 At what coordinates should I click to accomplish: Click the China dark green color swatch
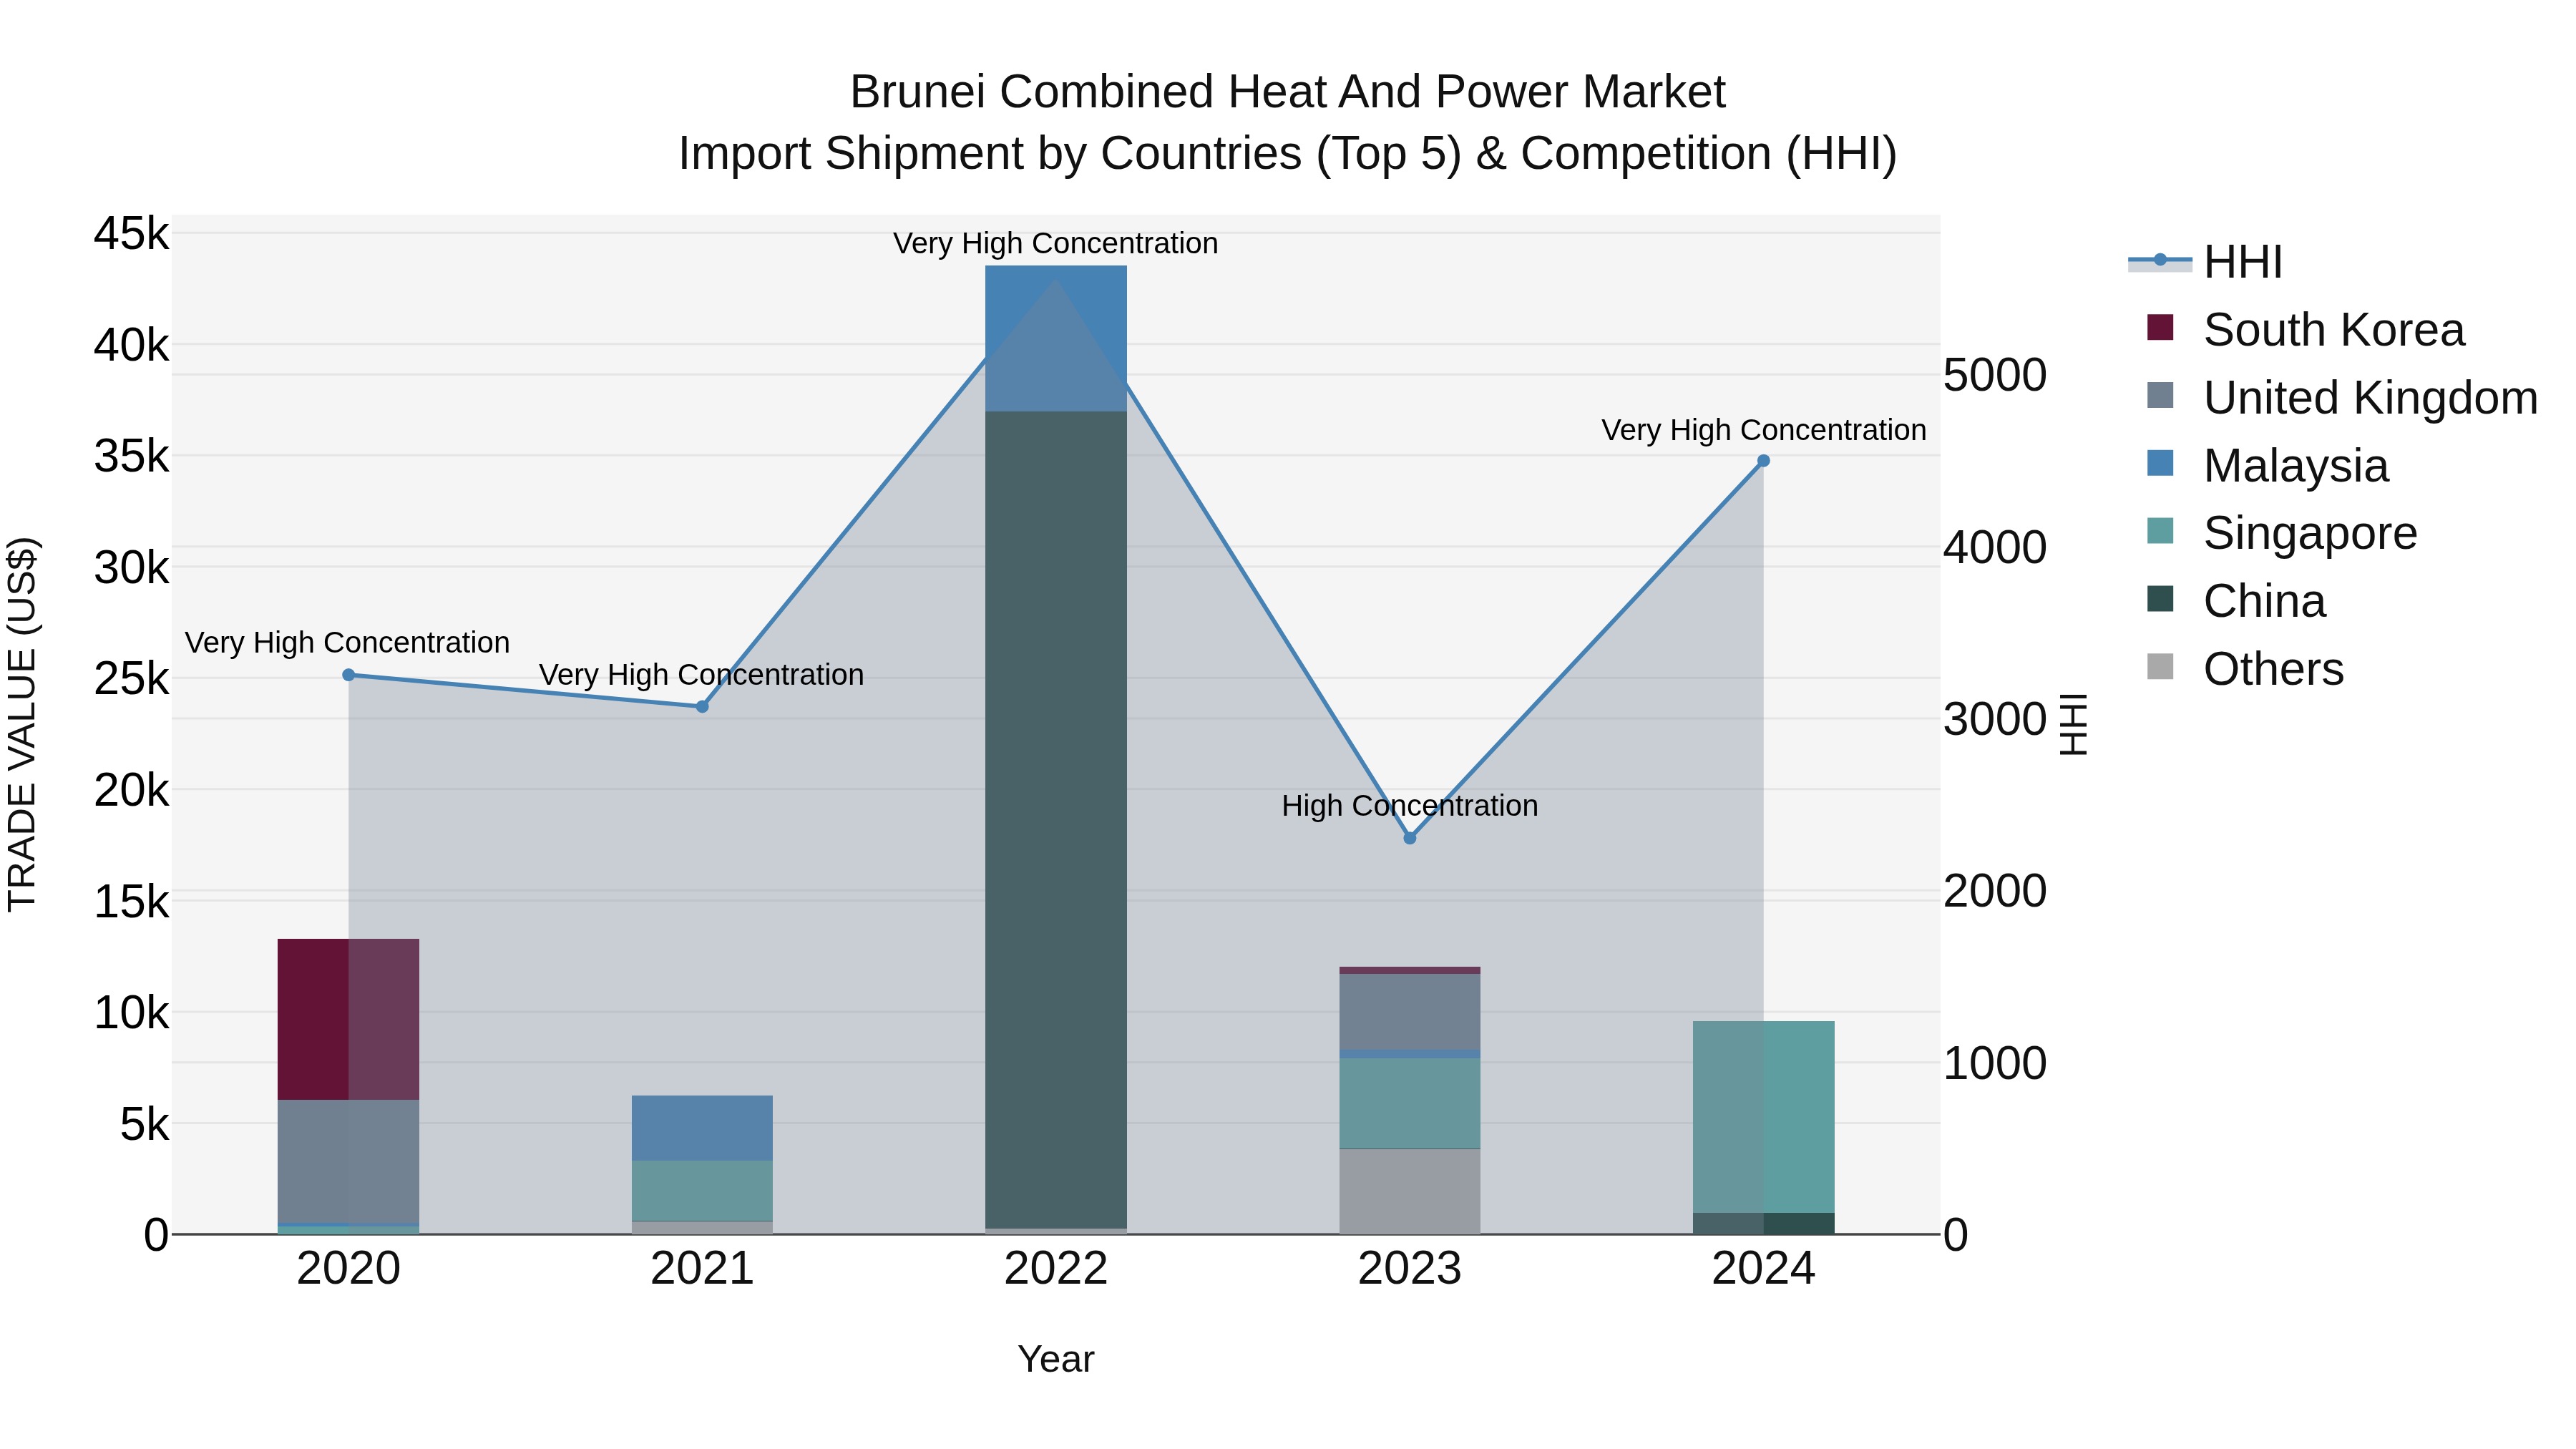point(2160,599)
